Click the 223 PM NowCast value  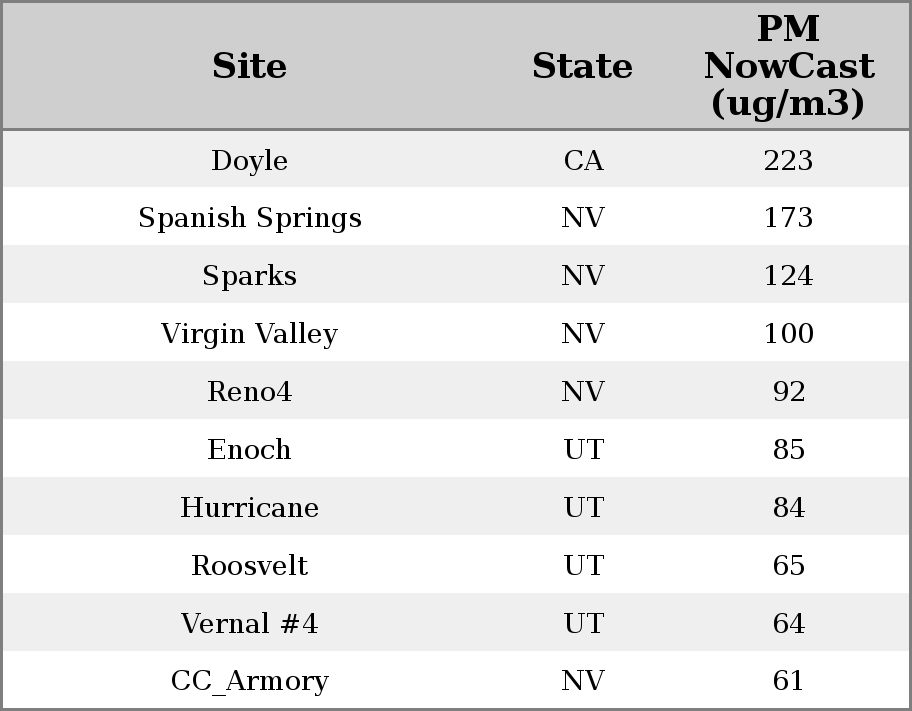point(788,161)
